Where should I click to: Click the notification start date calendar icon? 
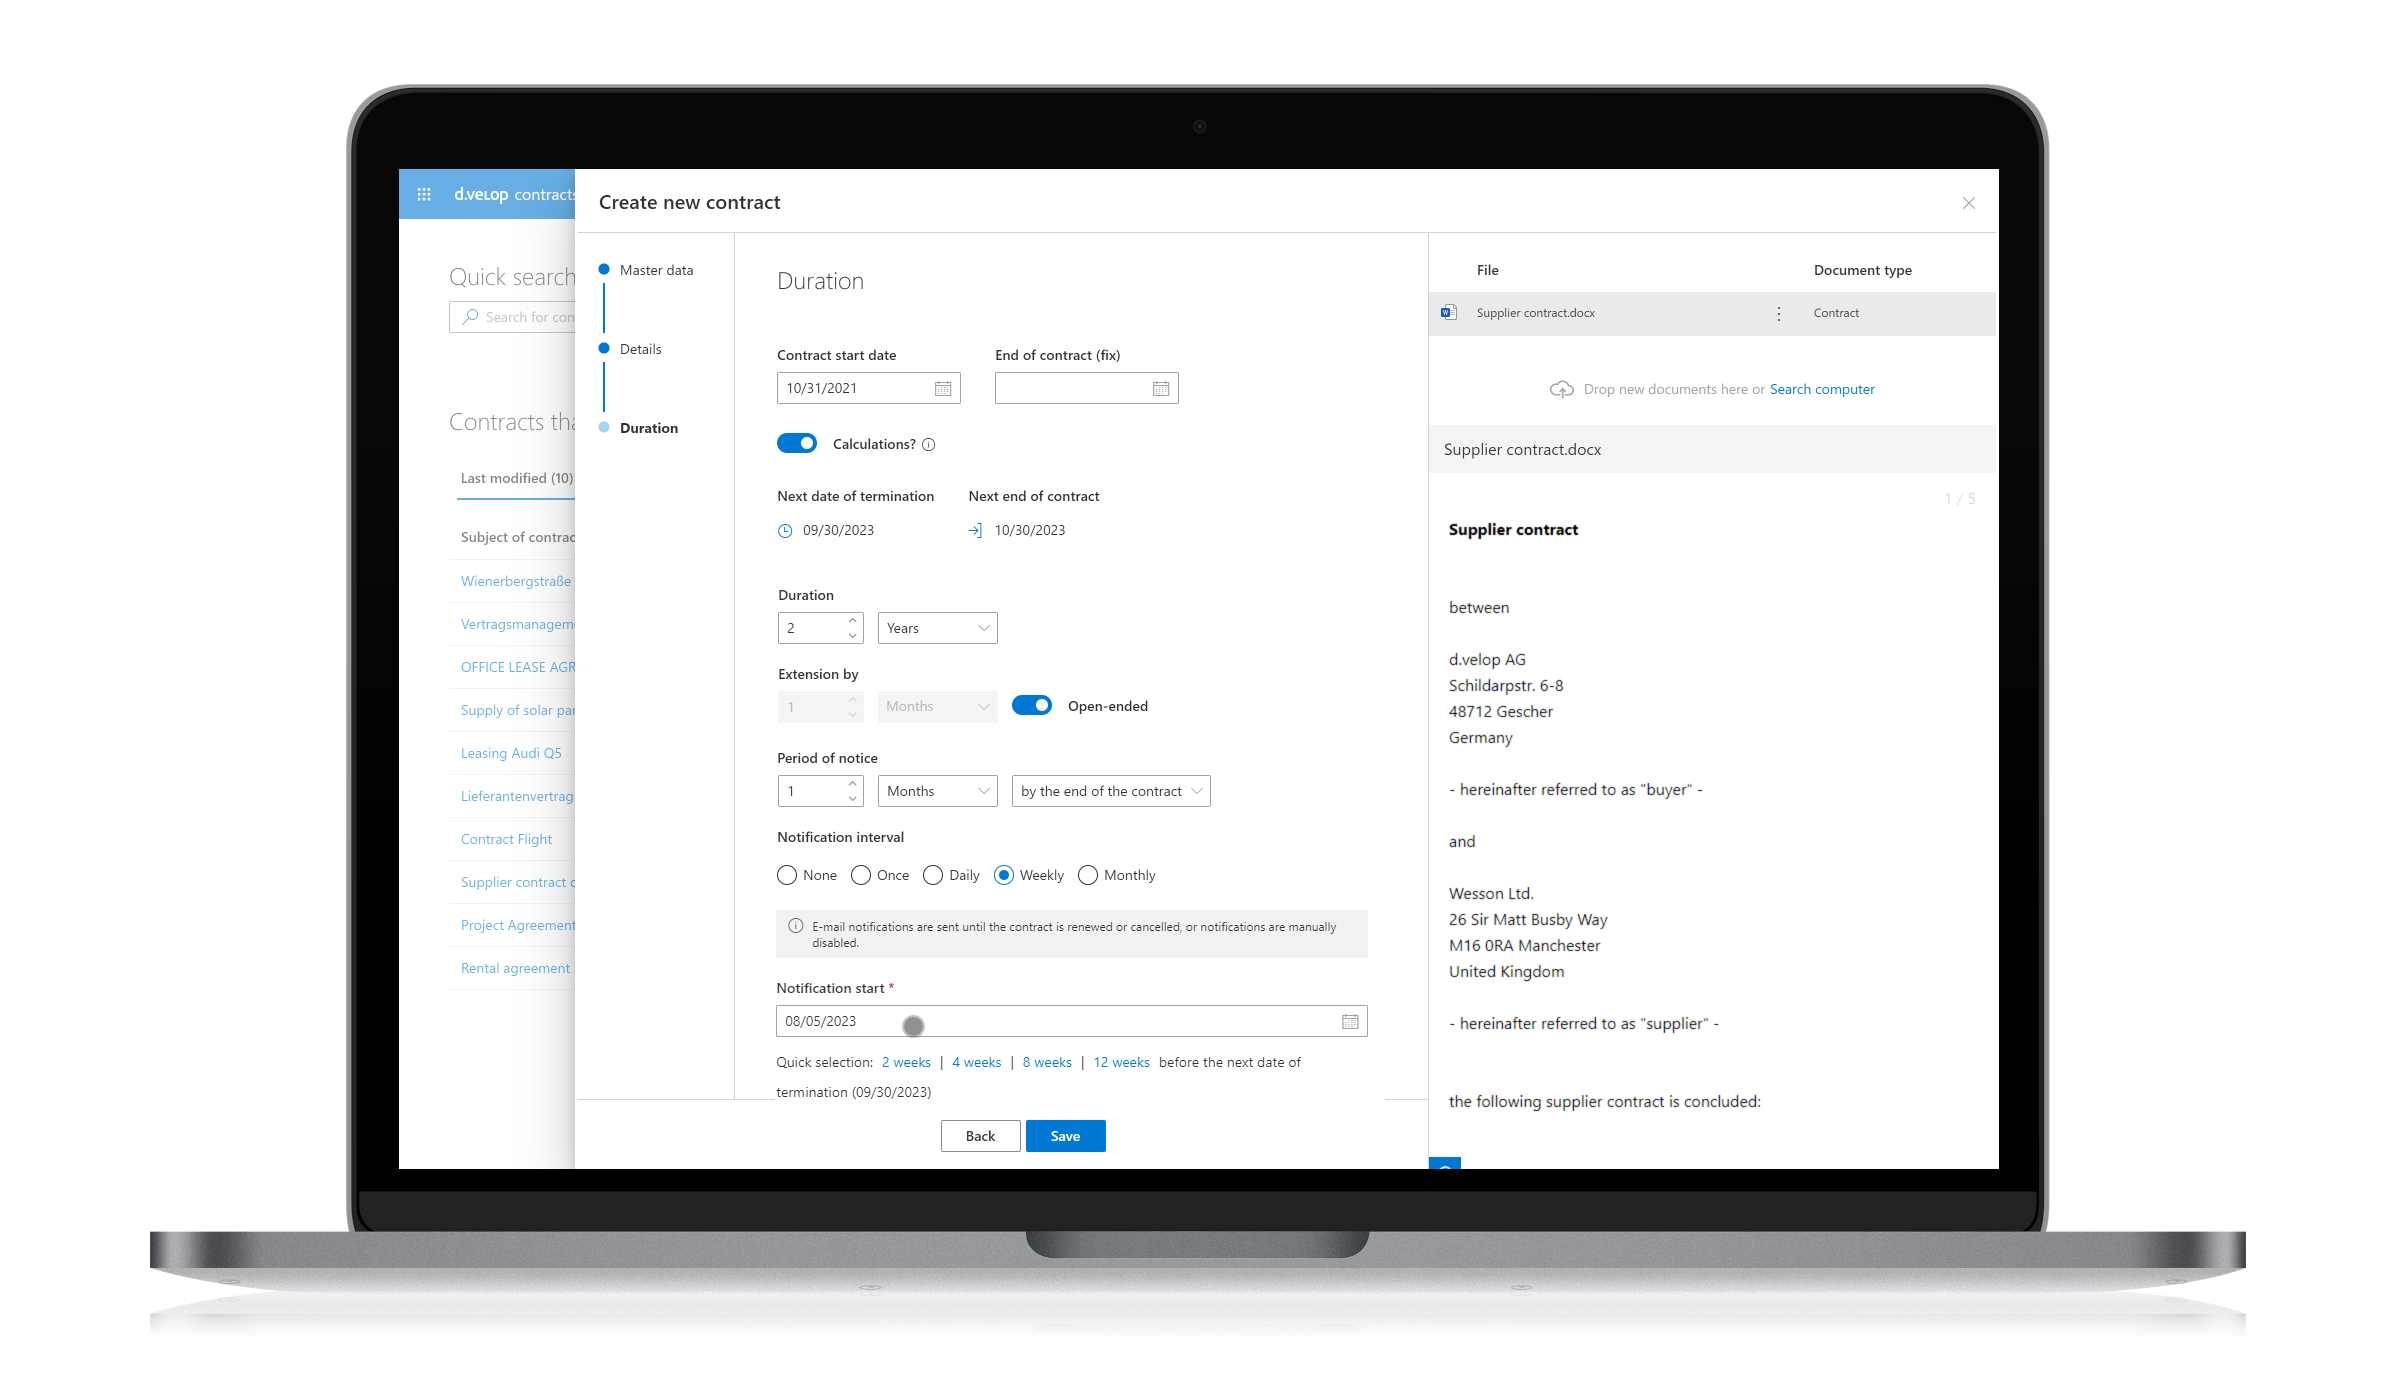pyautogui.click(x=1349, y=1022)
